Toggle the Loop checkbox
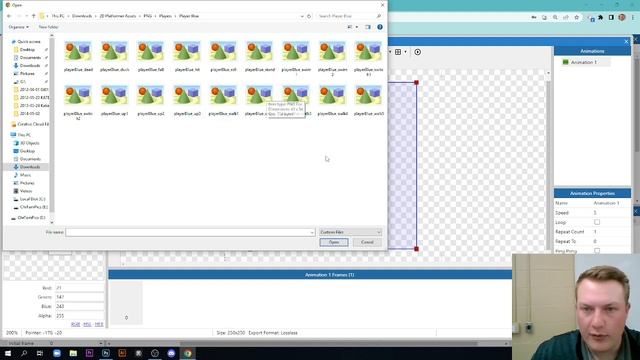640x360 pixels. pyautogui.click(x=597, y=222)
